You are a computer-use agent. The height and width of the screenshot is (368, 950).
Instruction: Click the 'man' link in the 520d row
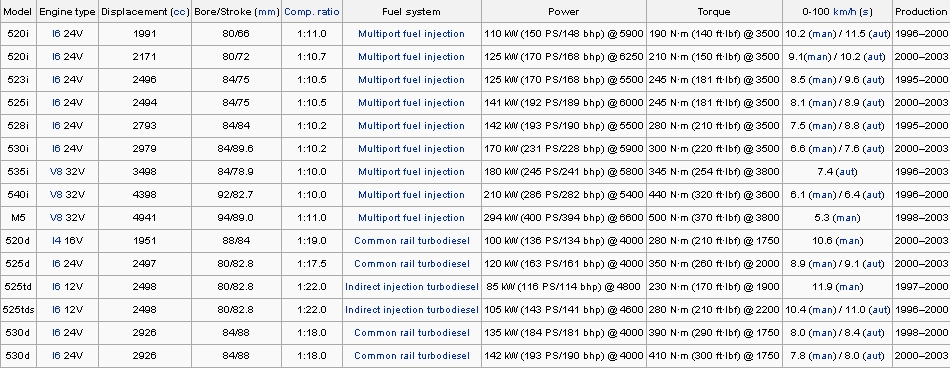click(849, 241)
